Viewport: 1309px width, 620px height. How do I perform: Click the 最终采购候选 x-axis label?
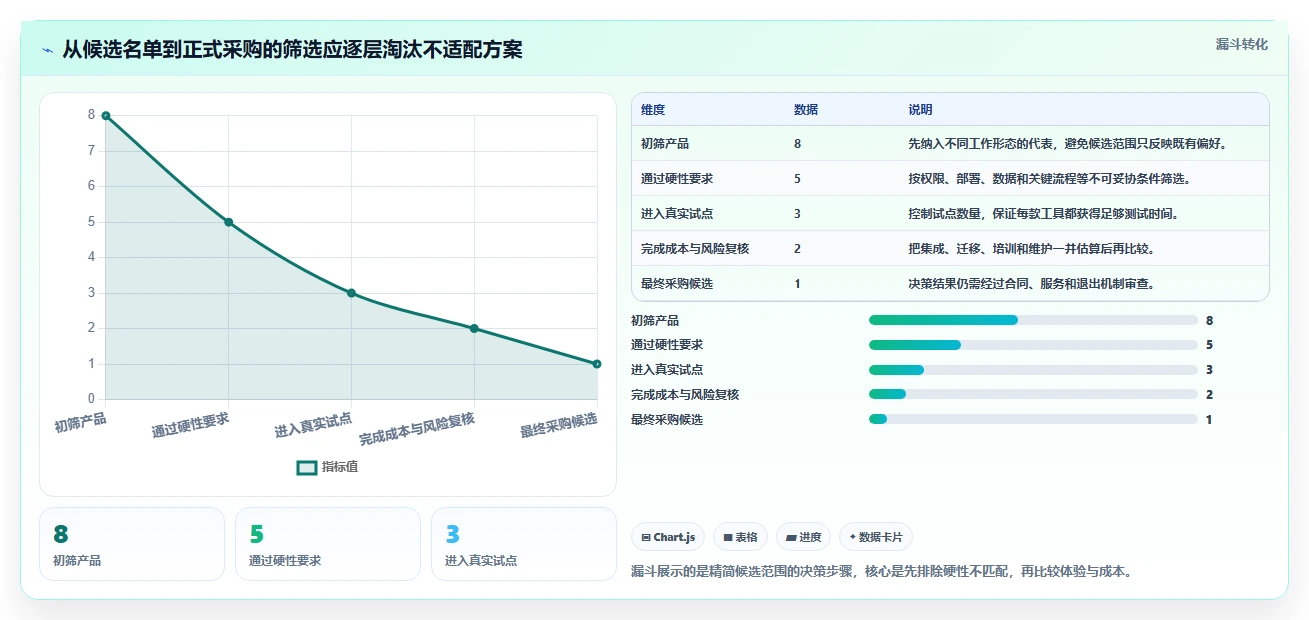558,425
